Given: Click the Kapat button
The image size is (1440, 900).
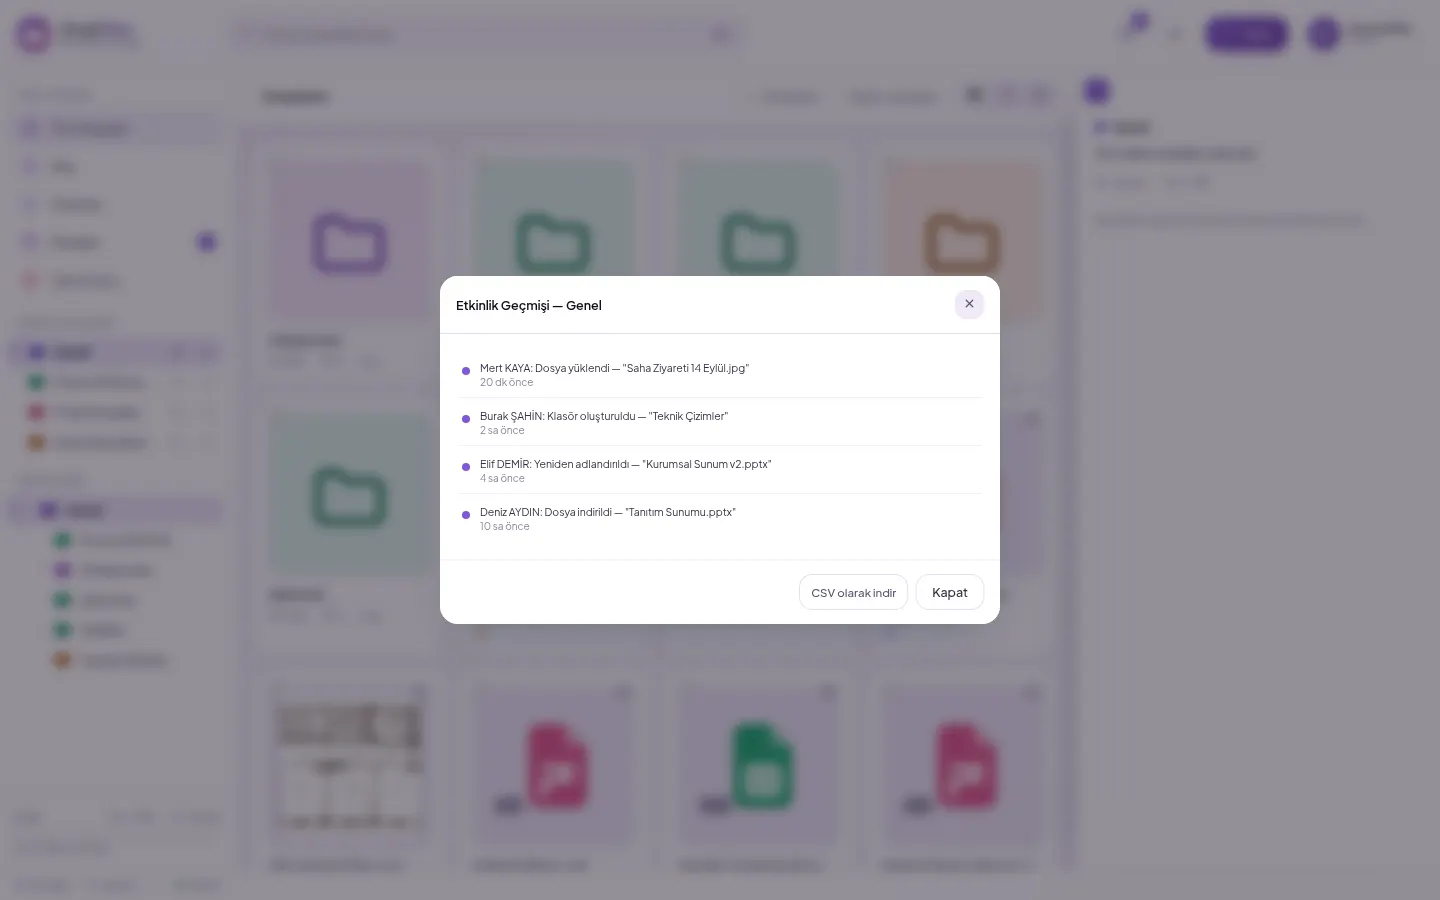Looking at the screenshot, I should click(949, 592).
